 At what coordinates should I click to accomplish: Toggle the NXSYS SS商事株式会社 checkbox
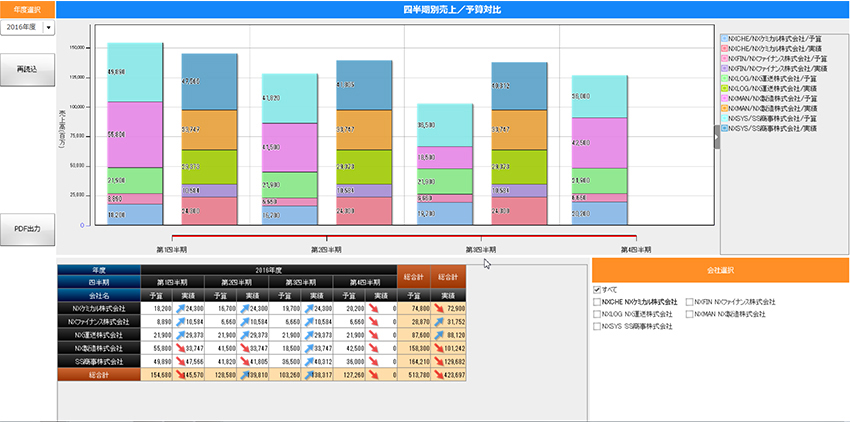coord(597,327)
